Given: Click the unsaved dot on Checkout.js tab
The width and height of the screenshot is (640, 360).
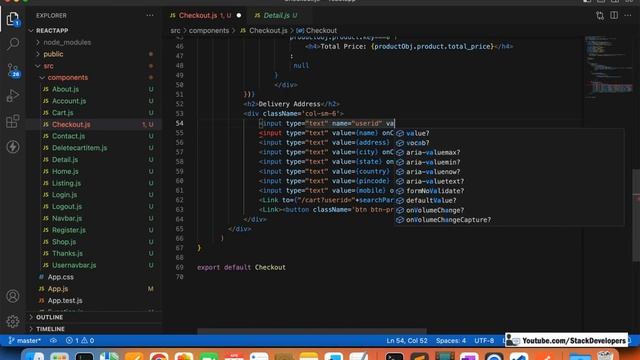Looking at the screenshot, I should (239, 16).
